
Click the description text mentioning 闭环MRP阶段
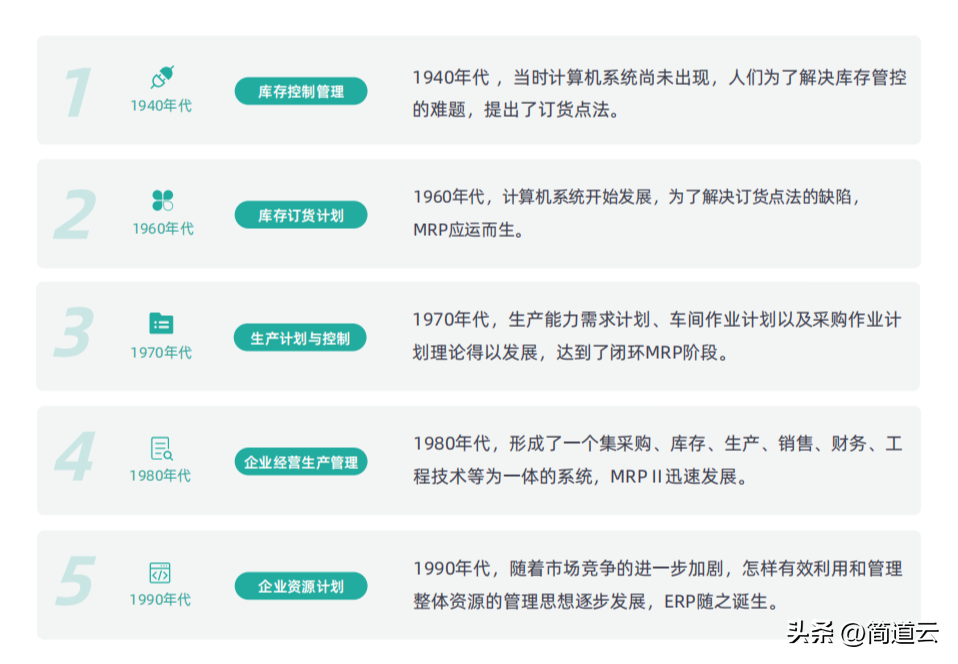657,336
